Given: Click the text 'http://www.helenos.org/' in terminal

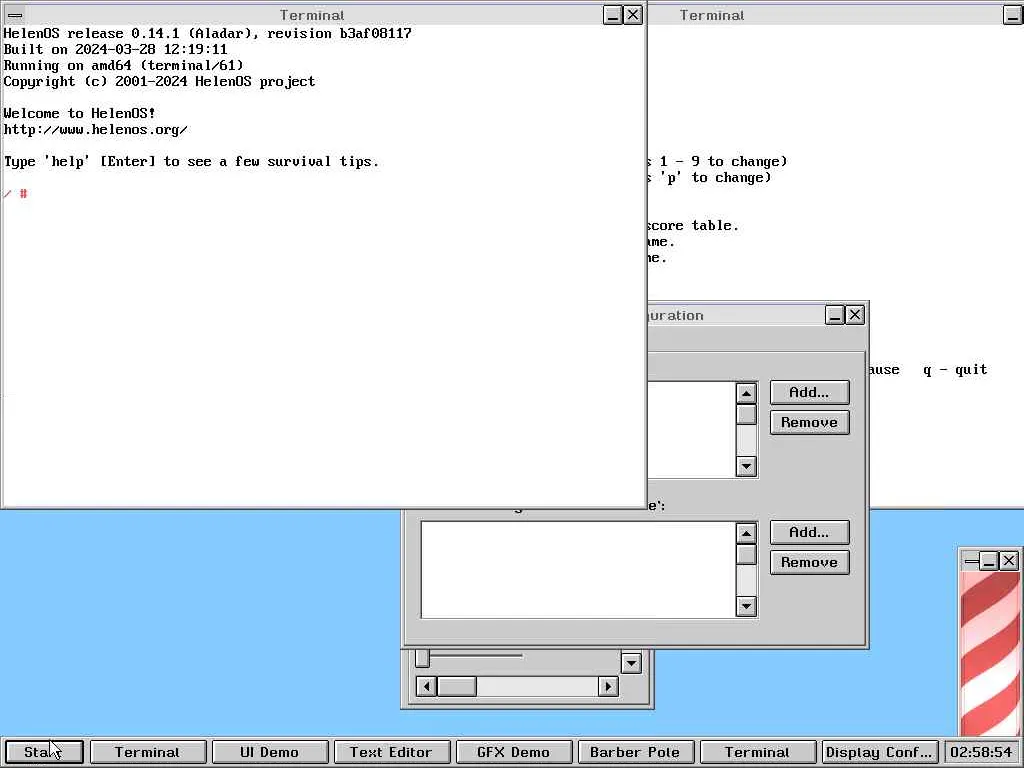Looking at the screenshot, I should [95, 129].
